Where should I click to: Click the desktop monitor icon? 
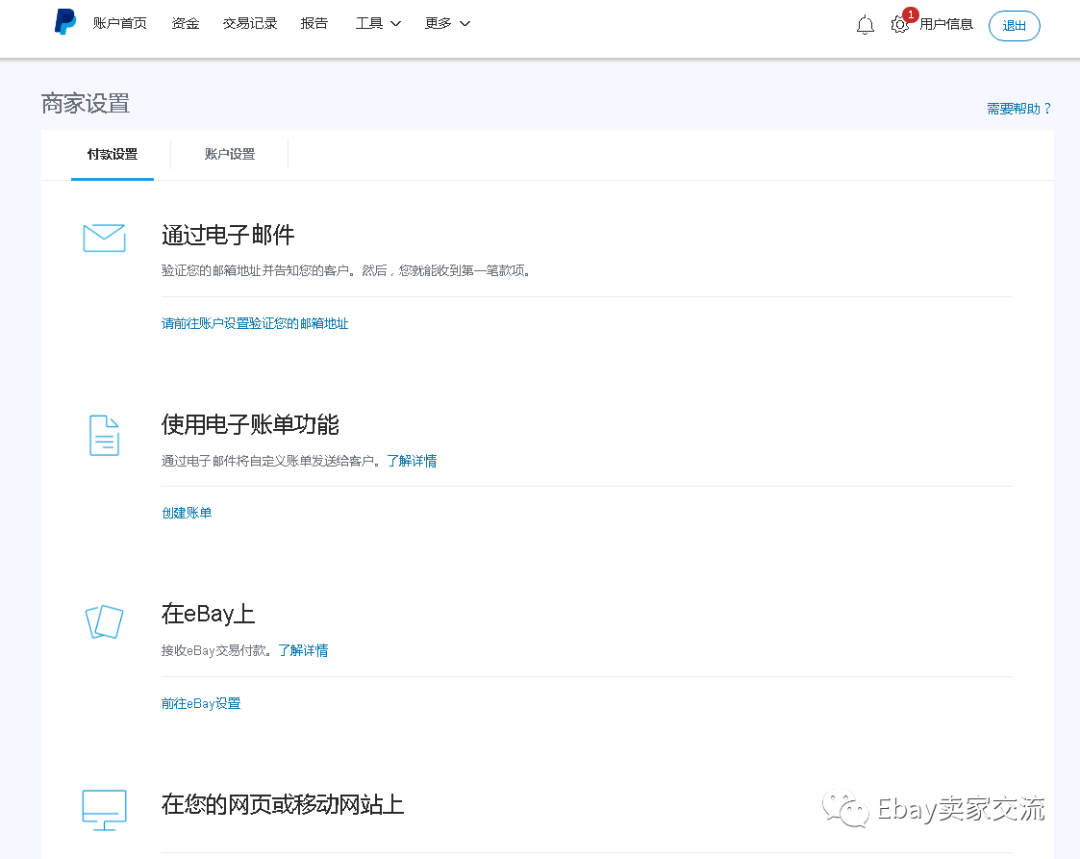pyautogui.click(x=104, y=810)
